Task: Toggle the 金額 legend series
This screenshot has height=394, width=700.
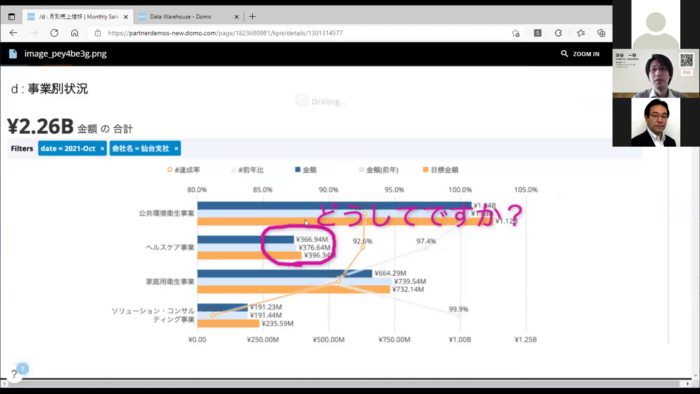Action: (306, 170)
